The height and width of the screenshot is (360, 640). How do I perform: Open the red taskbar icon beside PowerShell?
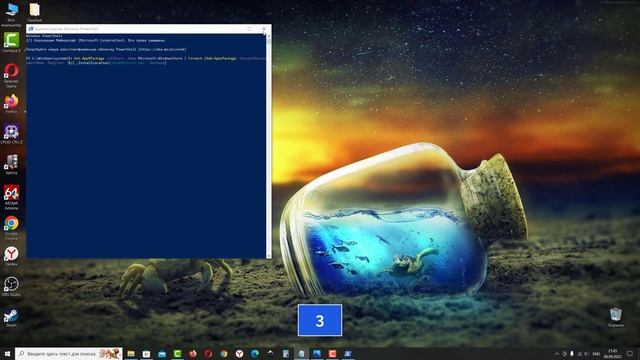pyautogui.click(x=332, y=353)
